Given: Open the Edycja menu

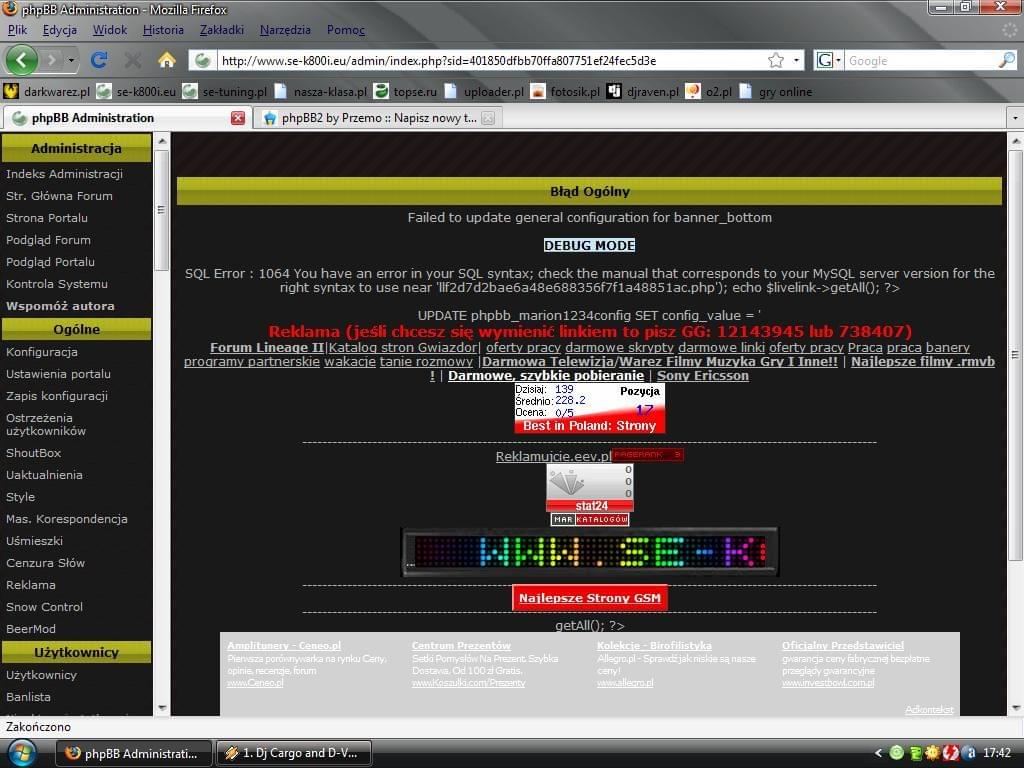Looking at the screenshot, I should 59,30.
